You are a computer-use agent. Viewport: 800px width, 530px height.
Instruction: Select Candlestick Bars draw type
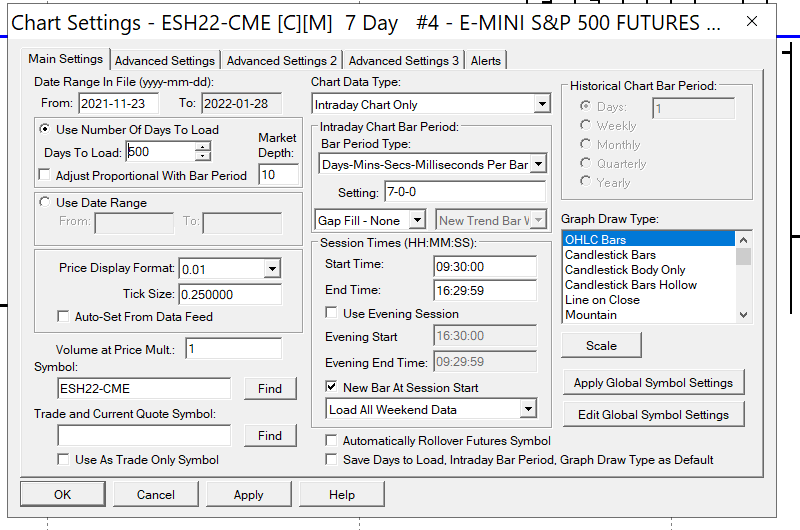(649, 255)
